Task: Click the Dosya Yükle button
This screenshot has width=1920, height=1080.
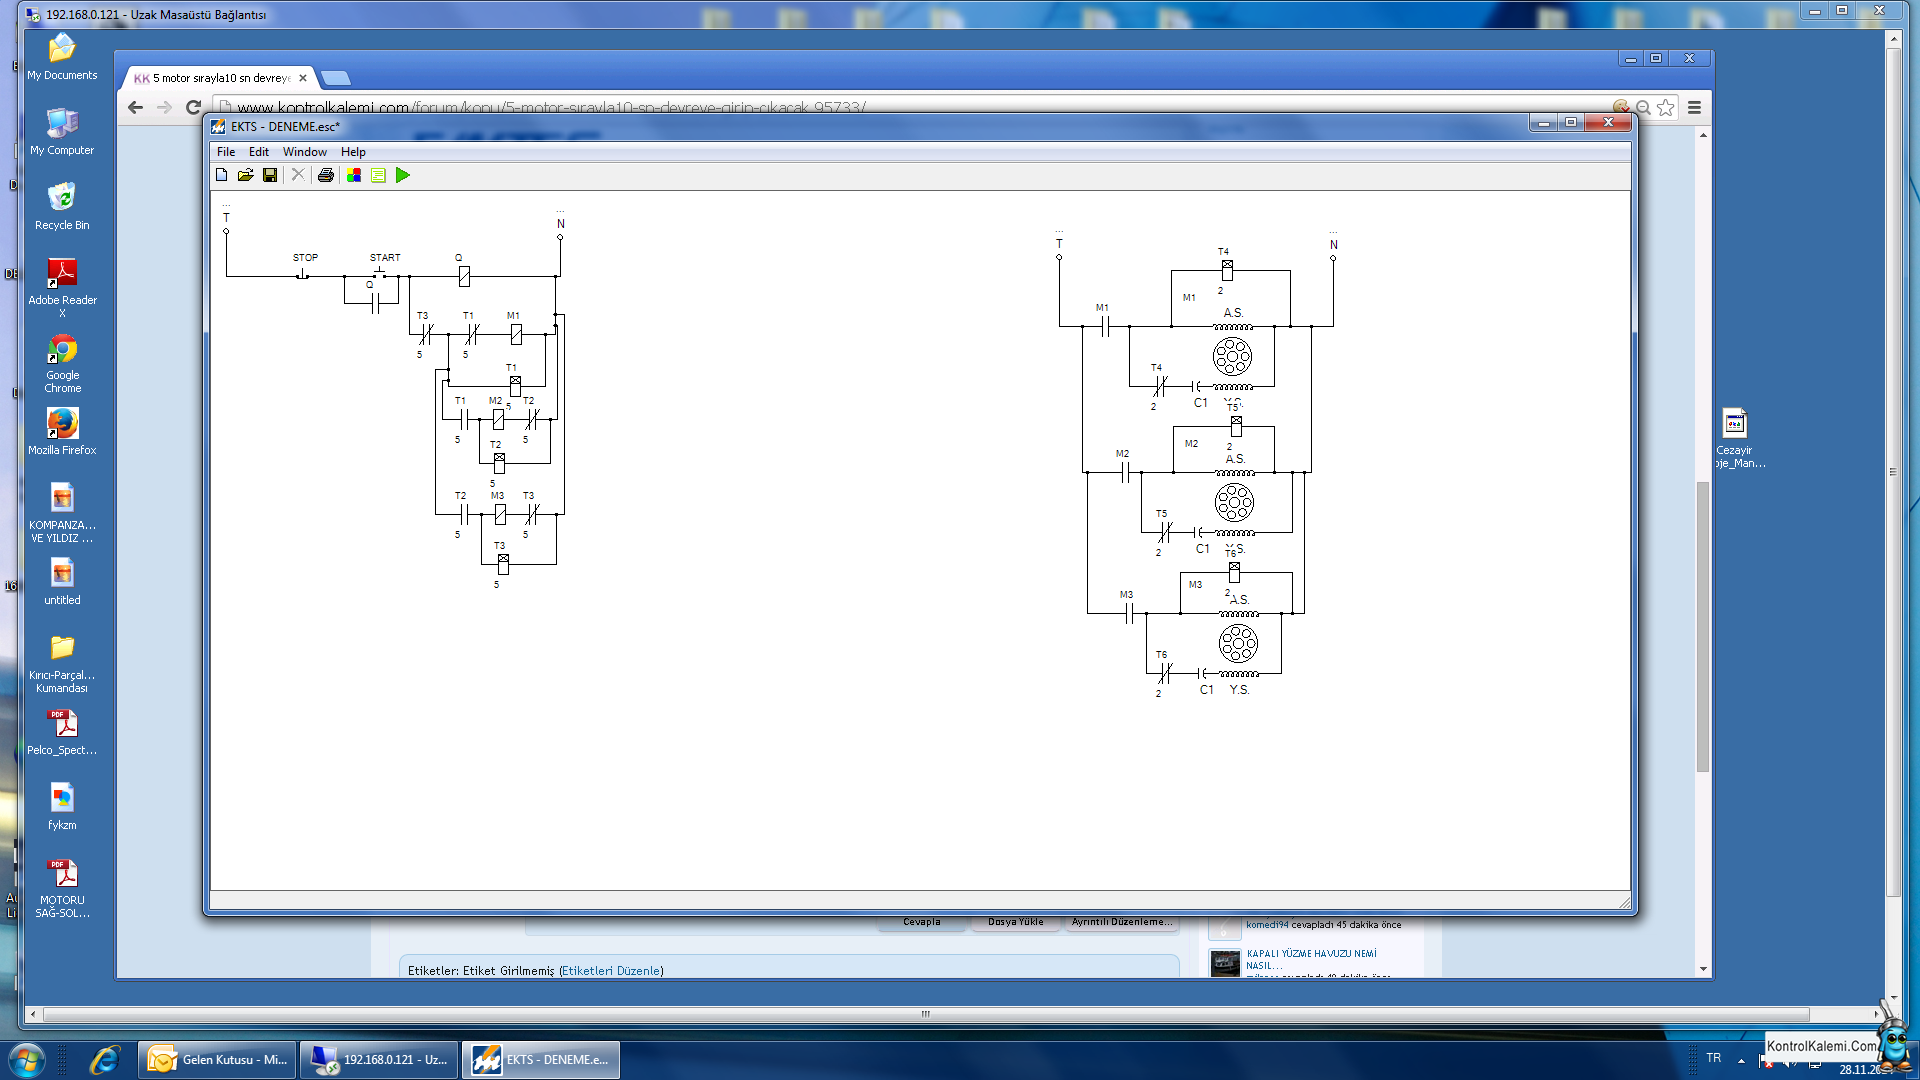Action: click(1016, 923)
